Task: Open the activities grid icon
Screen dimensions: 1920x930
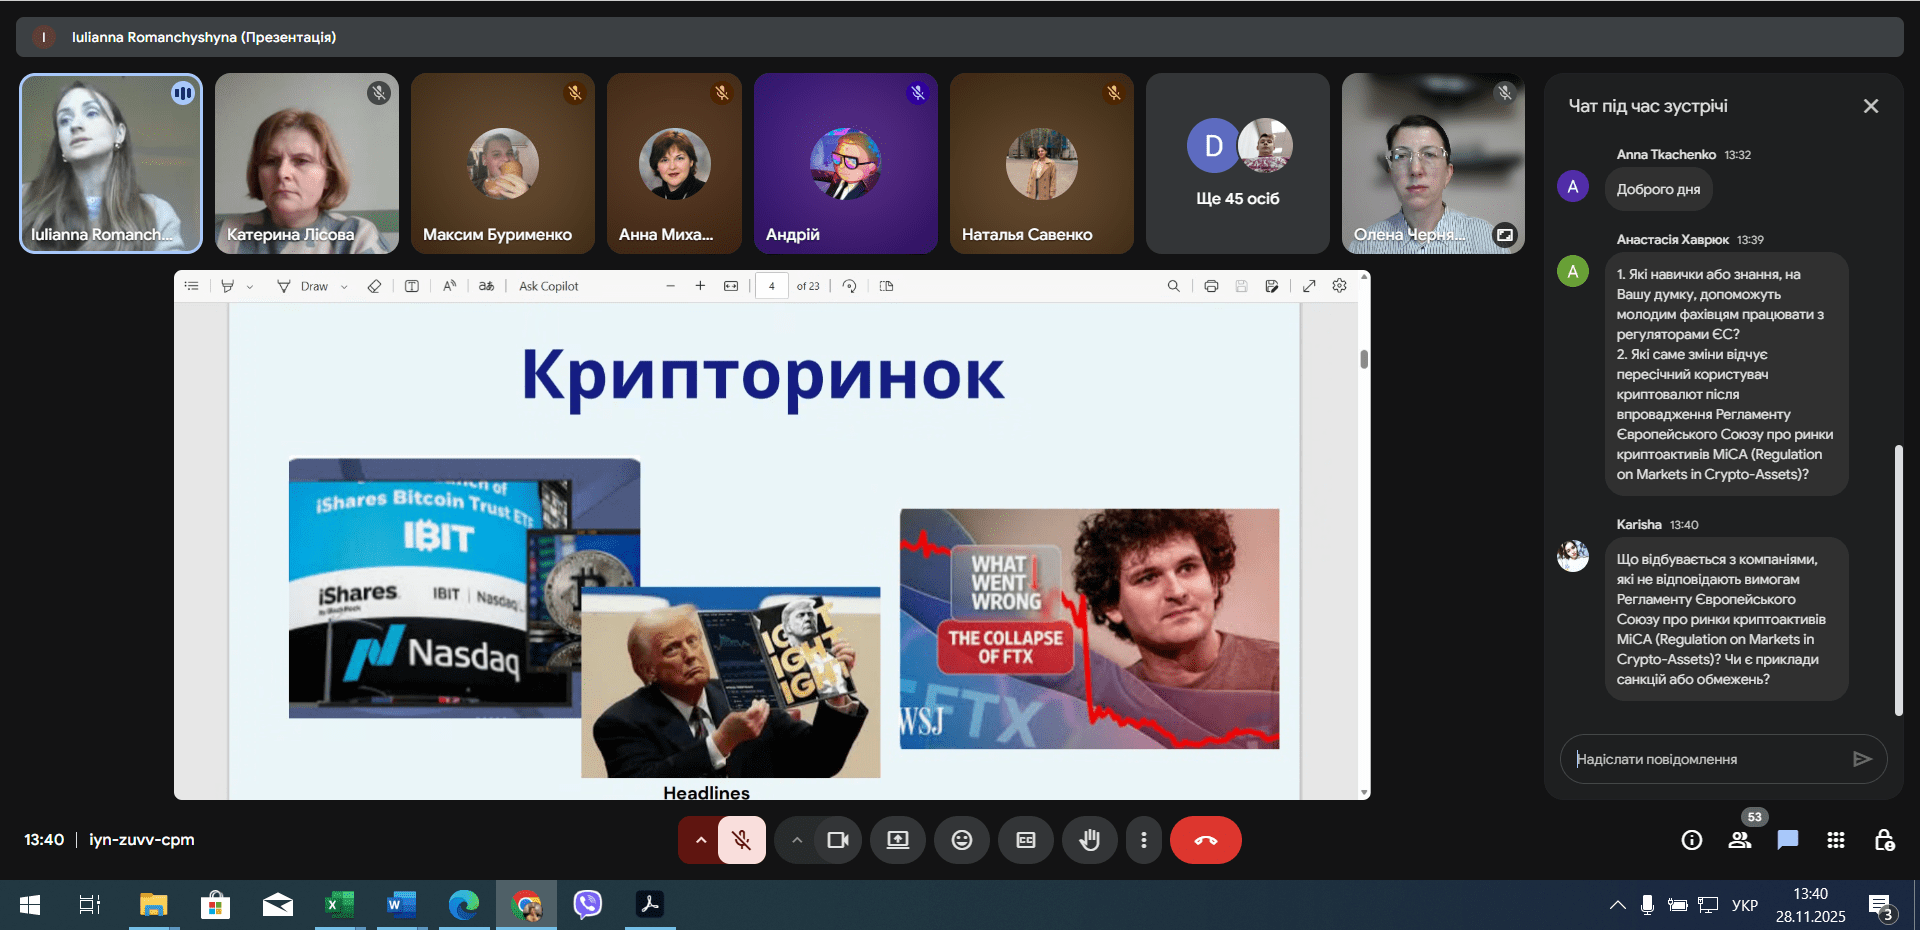Action: 1835,840
